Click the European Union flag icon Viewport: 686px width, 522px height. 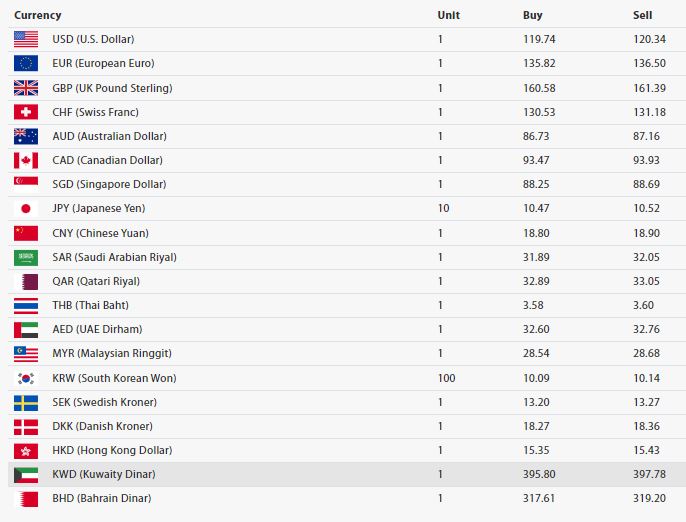pos(26,63)
